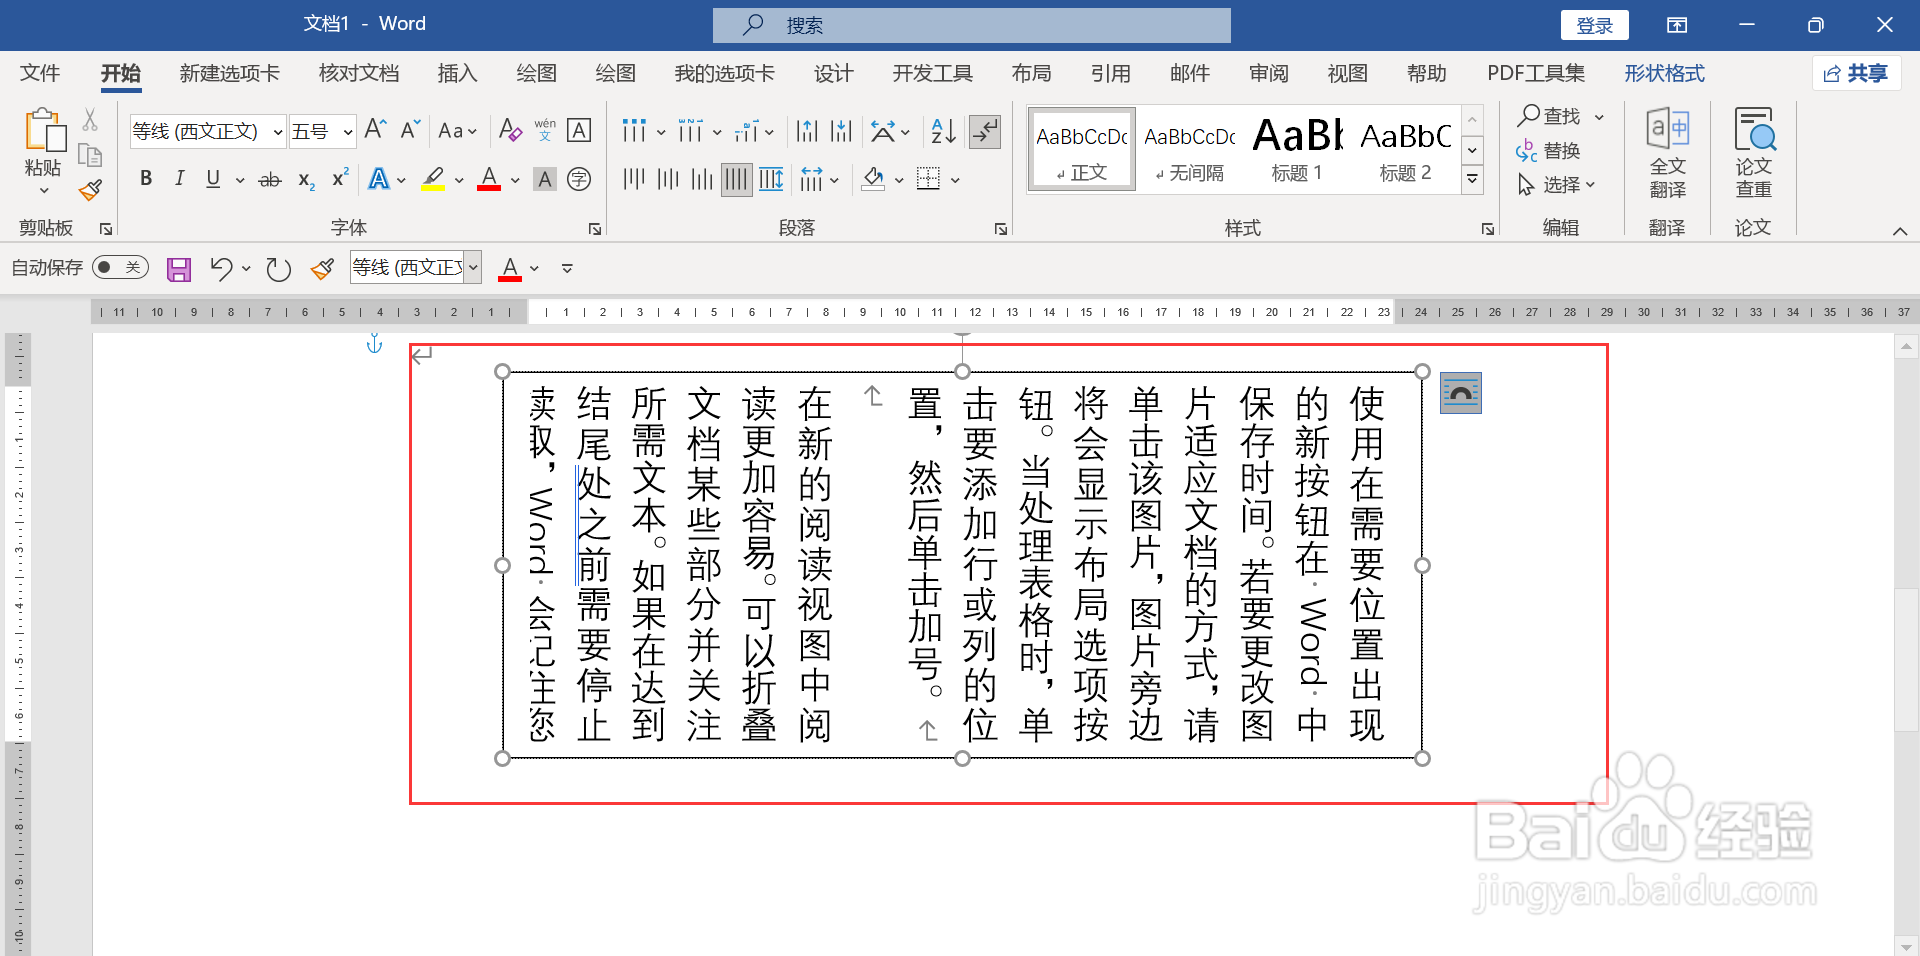Save document from quick access toolbar
This screenshot has height=956, width=1920.
179,268
